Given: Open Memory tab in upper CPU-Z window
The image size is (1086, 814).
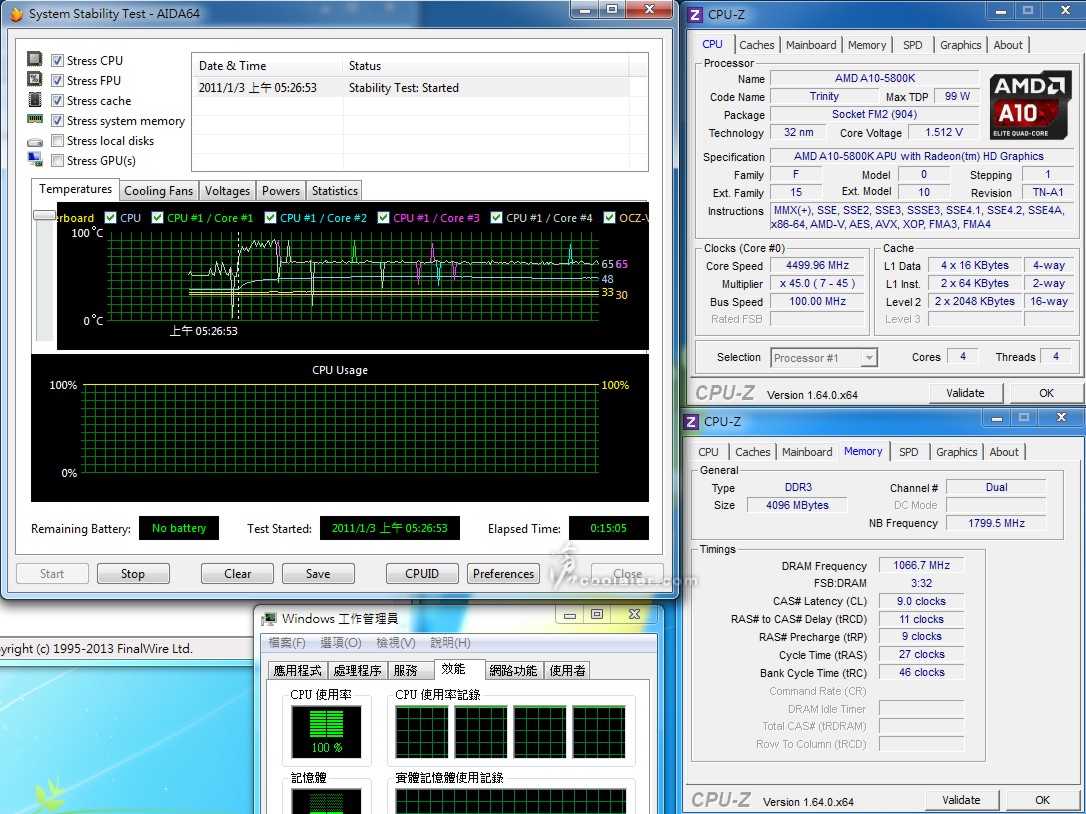Looking at the screenshot, I should (867, 45).
